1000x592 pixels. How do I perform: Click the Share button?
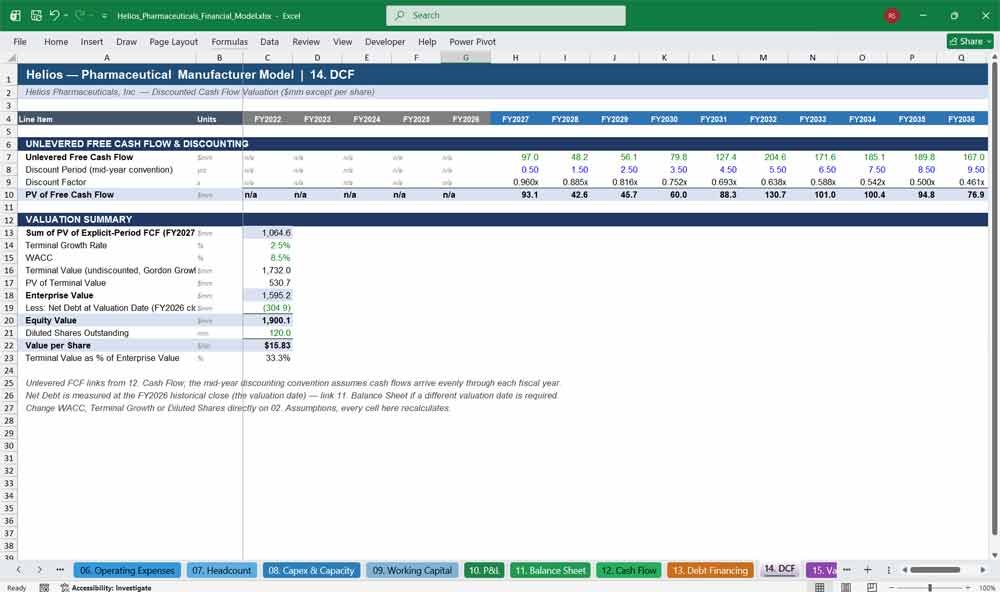(970, 41)
